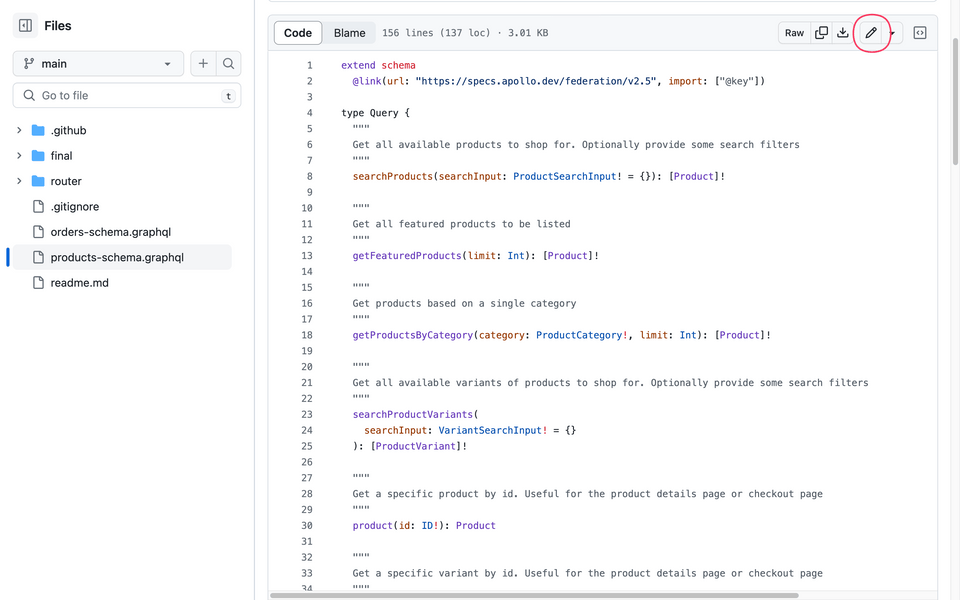The height and width of the screenshot is (600, 960).
Task: Click line number 18
Action: 307,335
